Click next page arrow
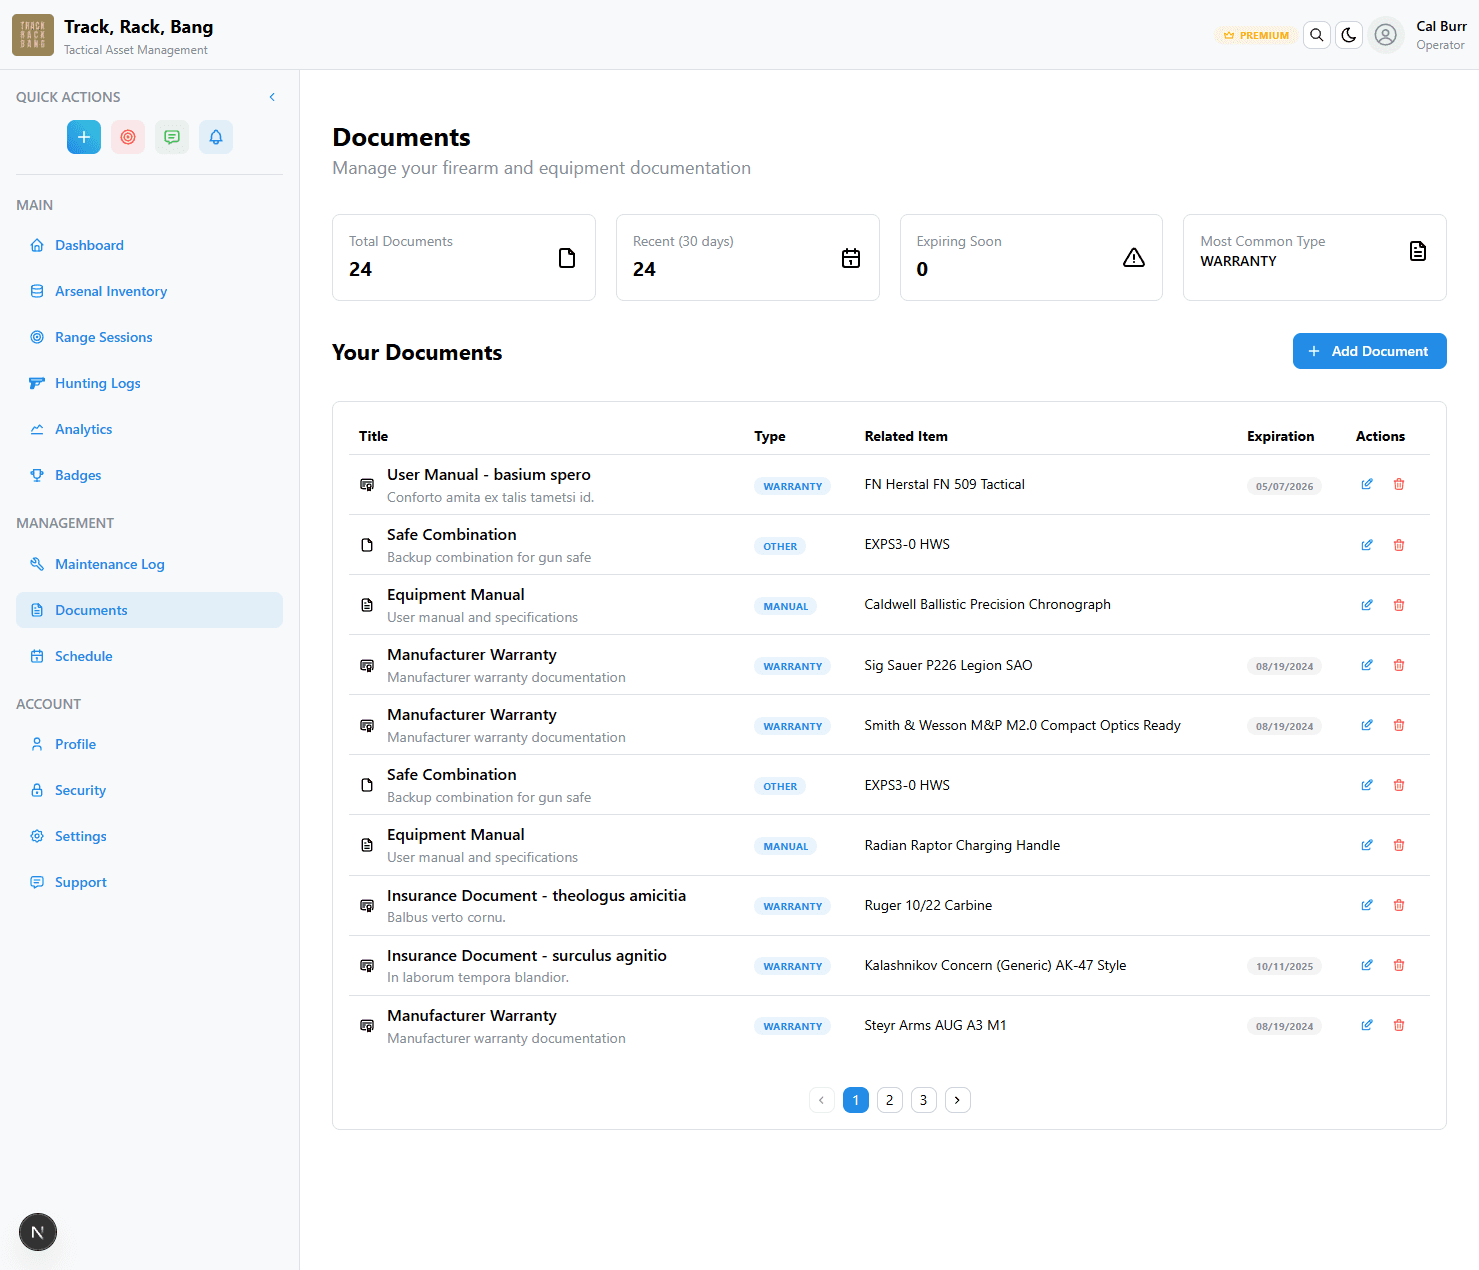Screen dimensions: 1479x1270 pos(958,1100)
